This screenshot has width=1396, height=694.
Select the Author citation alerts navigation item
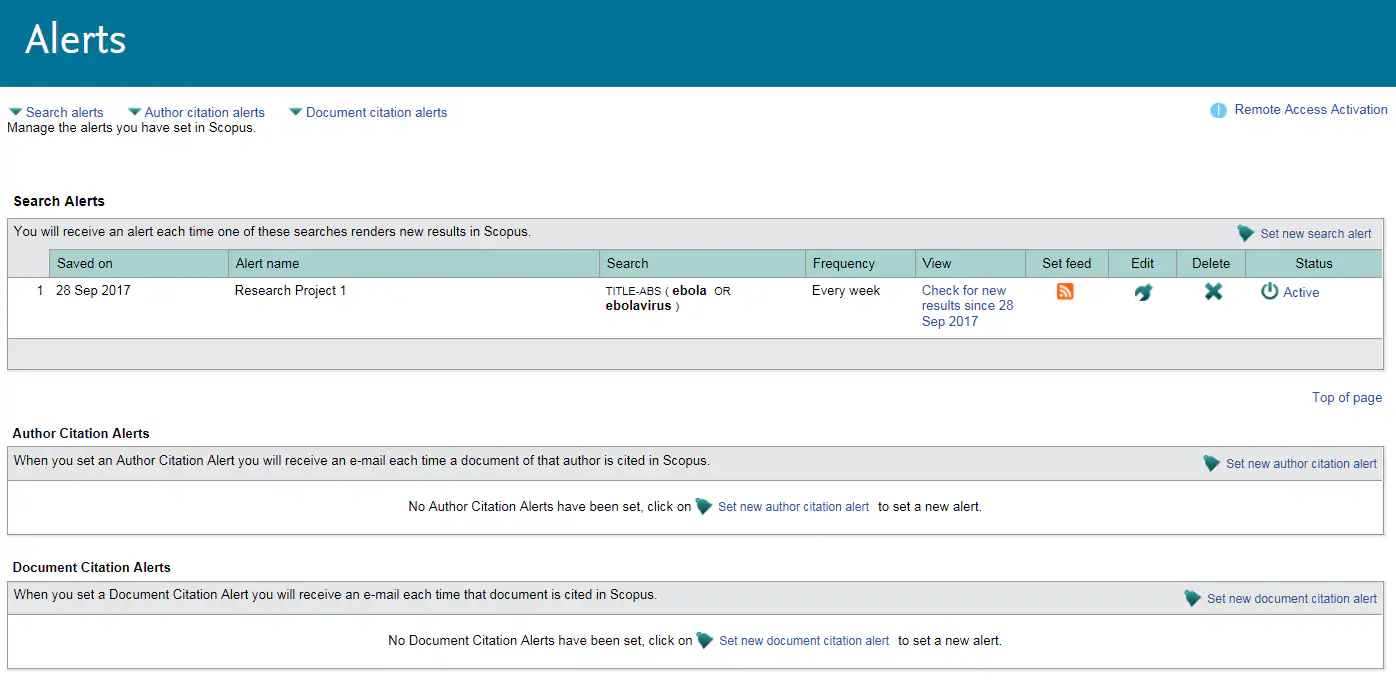click(204, 112)
